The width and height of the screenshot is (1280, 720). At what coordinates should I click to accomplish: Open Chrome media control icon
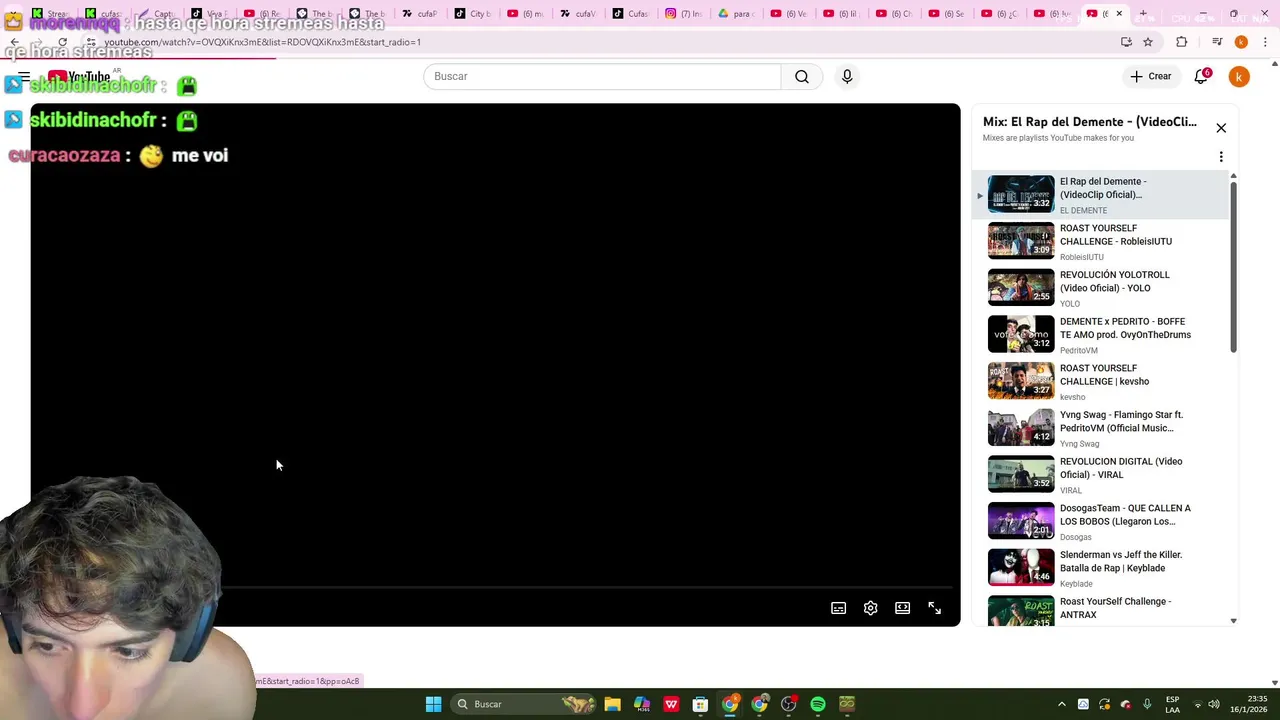point(1217,42)
